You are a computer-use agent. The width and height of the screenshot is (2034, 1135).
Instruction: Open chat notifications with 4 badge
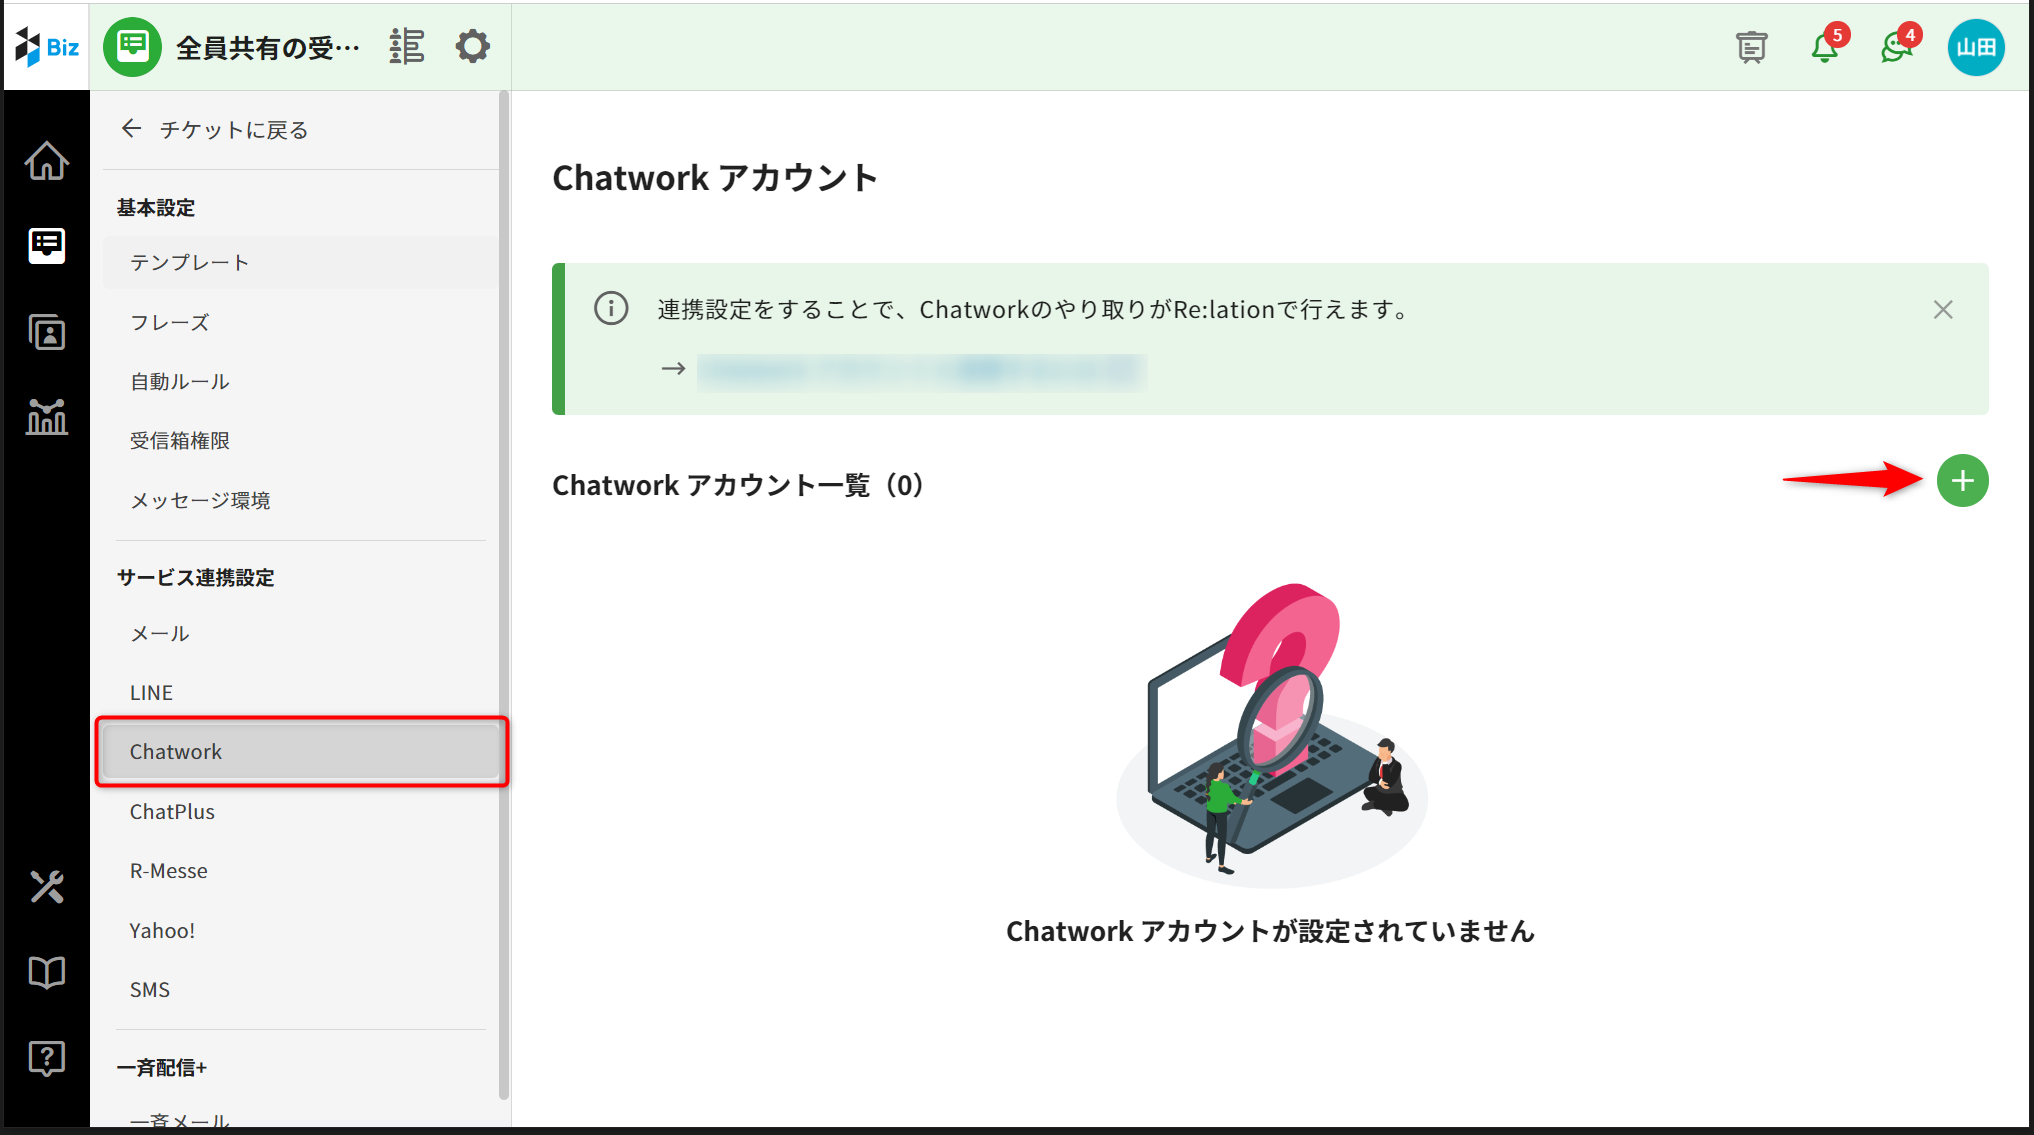[1899, 46]
